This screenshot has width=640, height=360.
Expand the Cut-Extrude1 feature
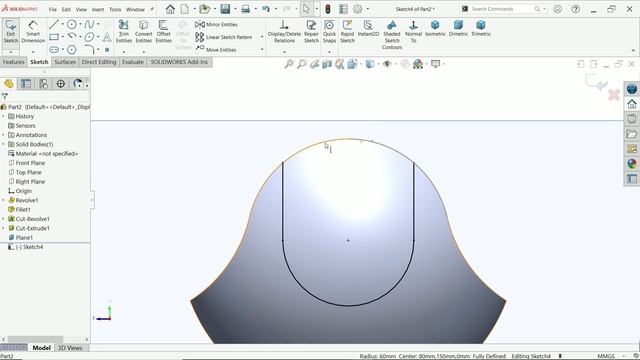[x=3, y=229]
